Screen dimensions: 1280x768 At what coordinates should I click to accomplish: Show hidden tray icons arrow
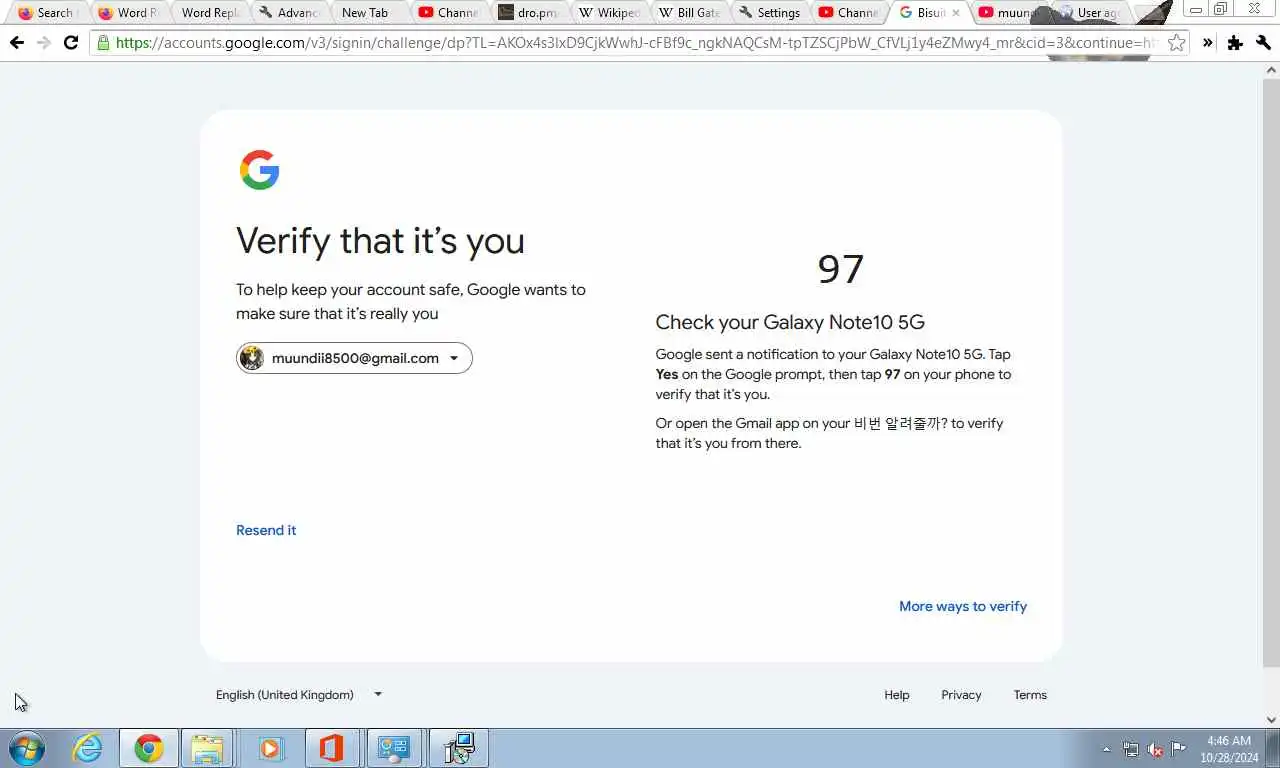tap(1106, 749)
